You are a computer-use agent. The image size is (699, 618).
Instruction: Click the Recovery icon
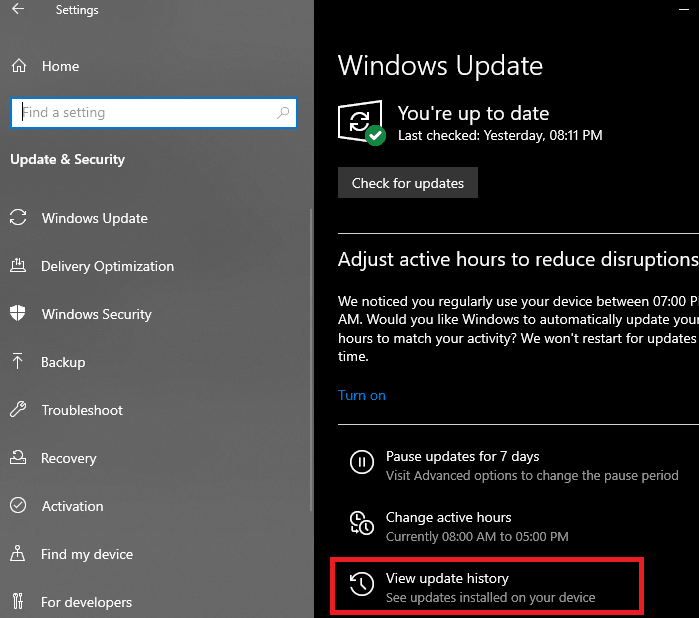point(18,457)
